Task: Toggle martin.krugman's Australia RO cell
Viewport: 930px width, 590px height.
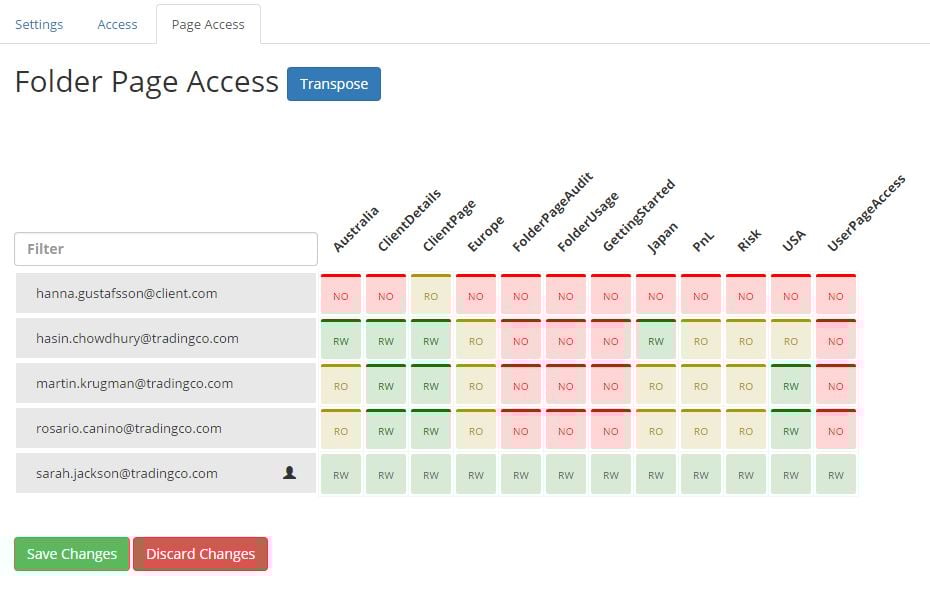Action: tap(341, 384)
